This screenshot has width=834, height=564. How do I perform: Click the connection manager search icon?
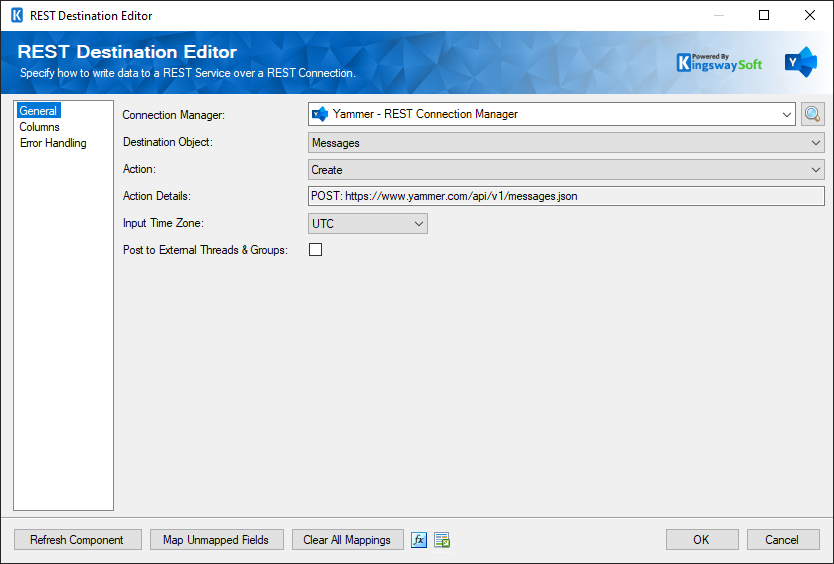point(812,114)
